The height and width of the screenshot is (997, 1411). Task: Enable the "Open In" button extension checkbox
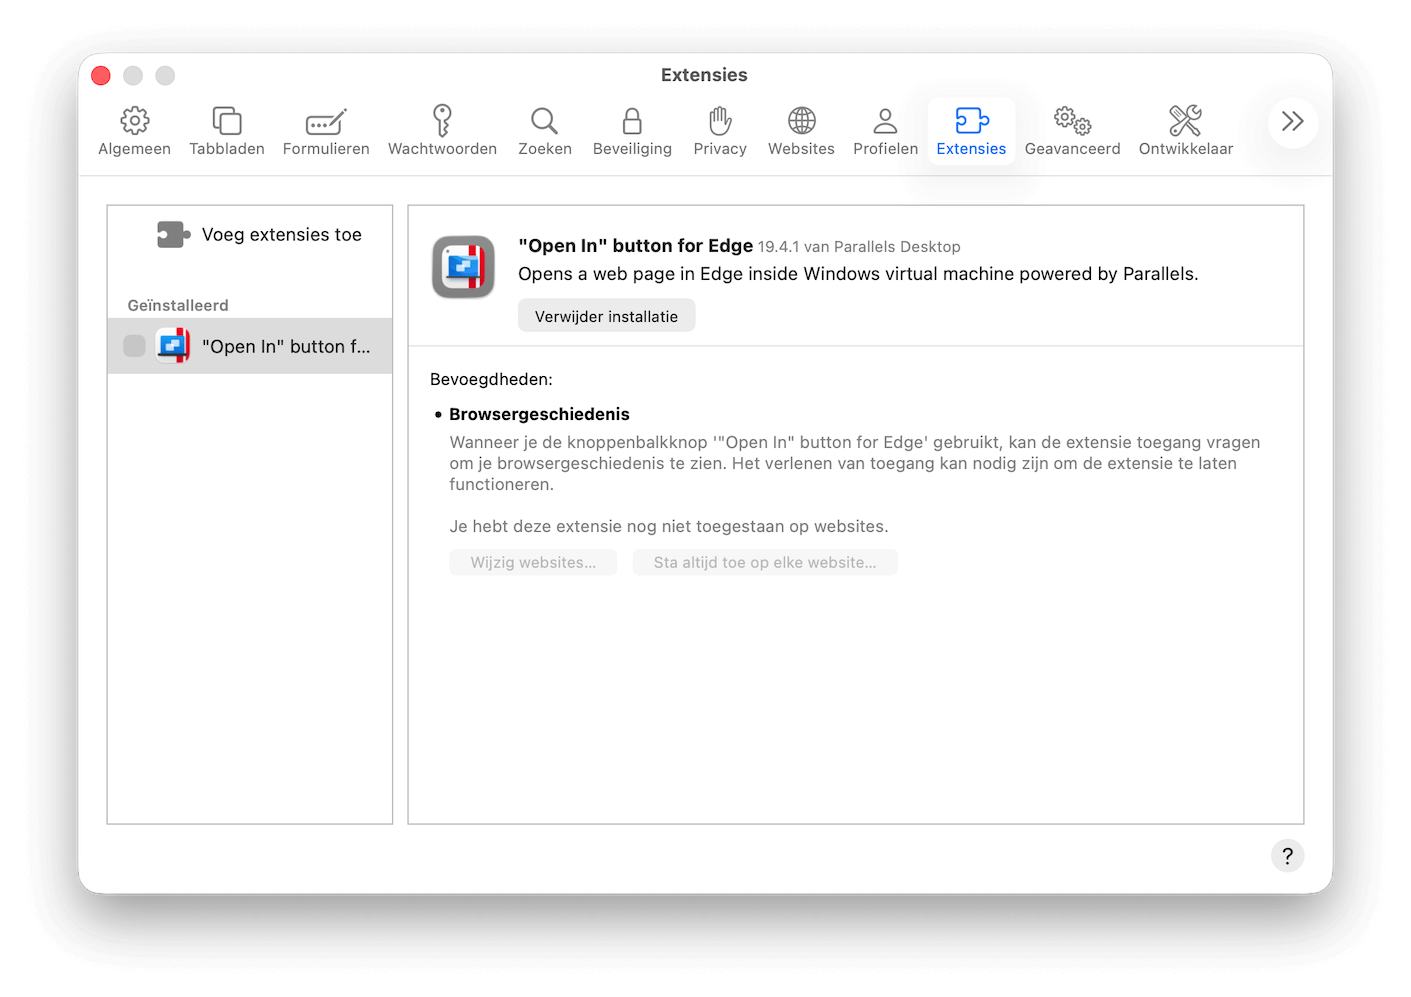(x=134, y=346)
